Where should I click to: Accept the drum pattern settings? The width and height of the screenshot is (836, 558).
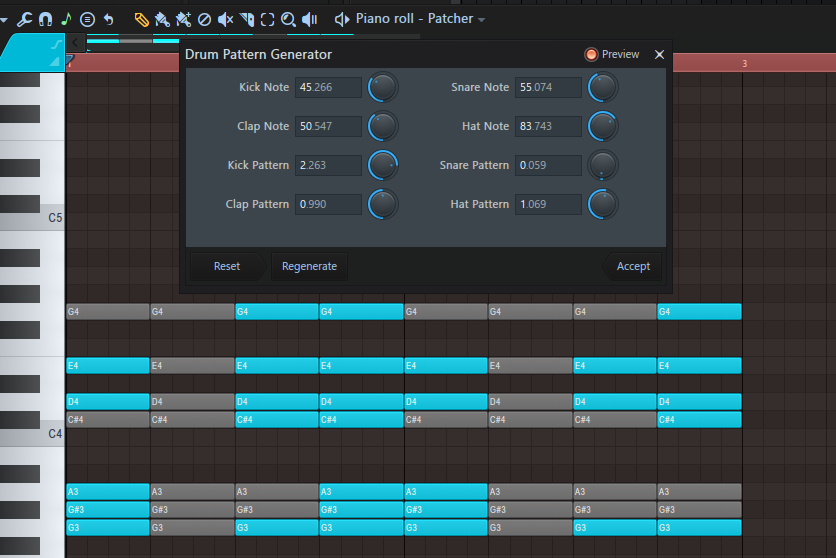pyautogui.click(x=632, y=267)
